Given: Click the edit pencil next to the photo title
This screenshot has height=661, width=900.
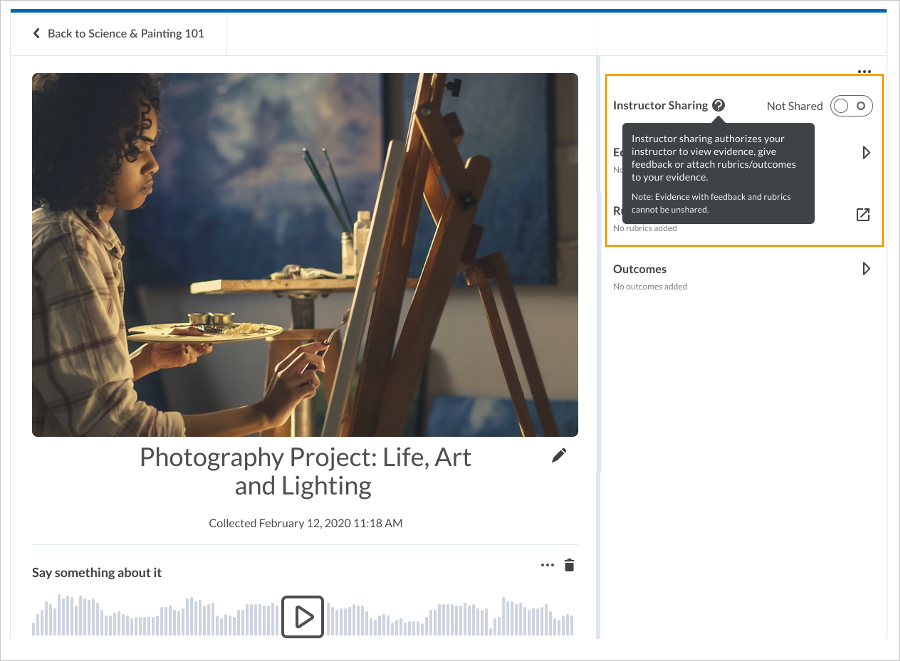Looking at the screenshot, I should pos(559,455).
